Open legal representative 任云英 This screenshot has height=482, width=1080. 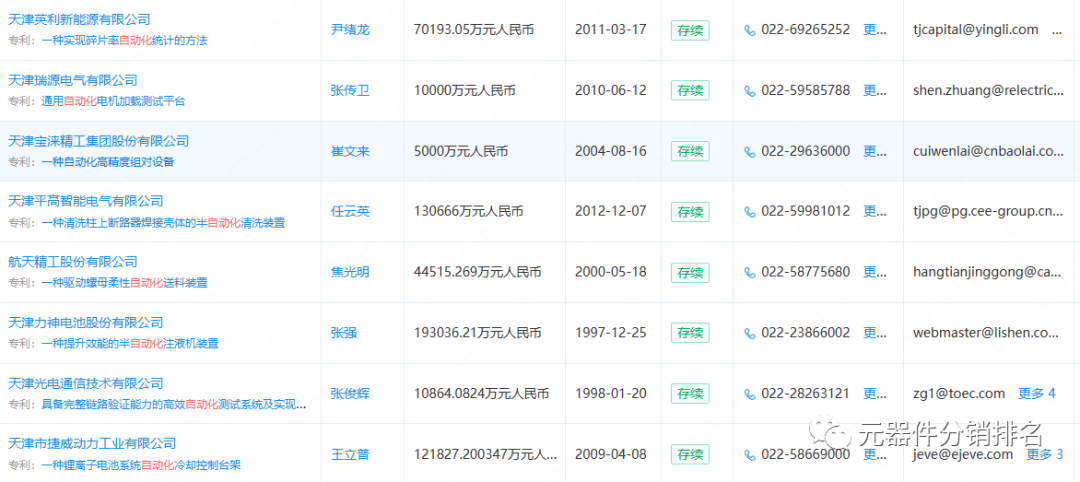coord(351,211)
